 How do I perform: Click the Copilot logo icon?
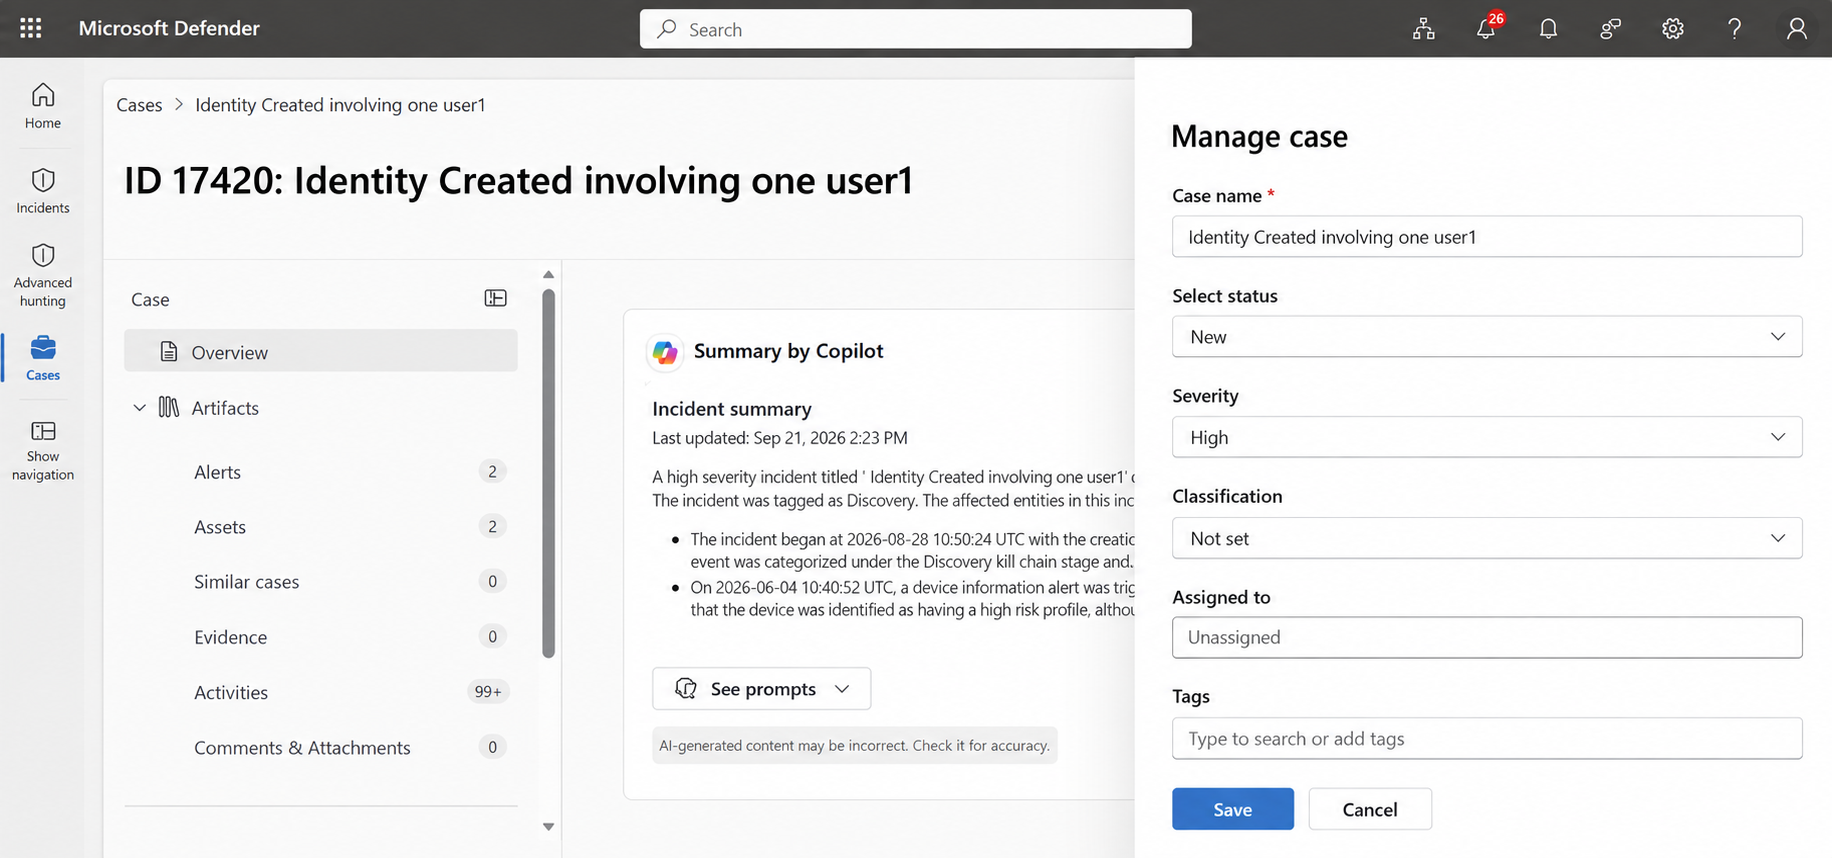[x=665, y=352]
